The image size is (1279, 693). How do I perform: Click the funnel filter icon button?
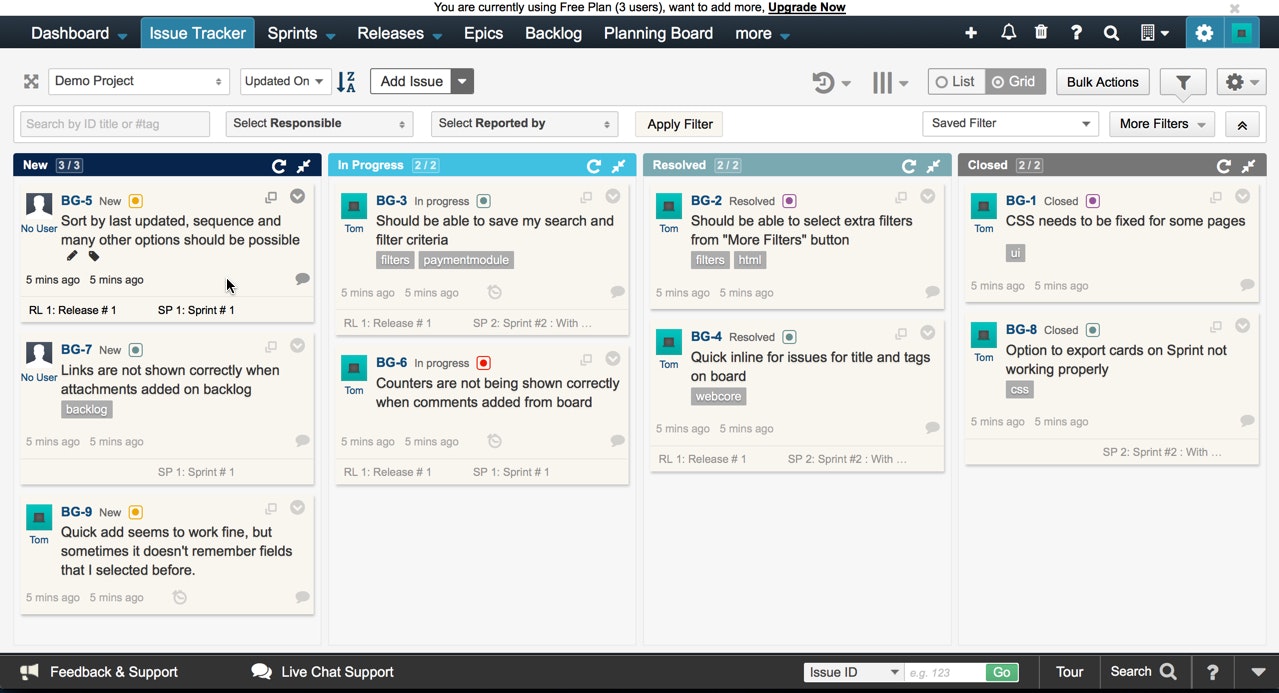[x=1183, y=82]
